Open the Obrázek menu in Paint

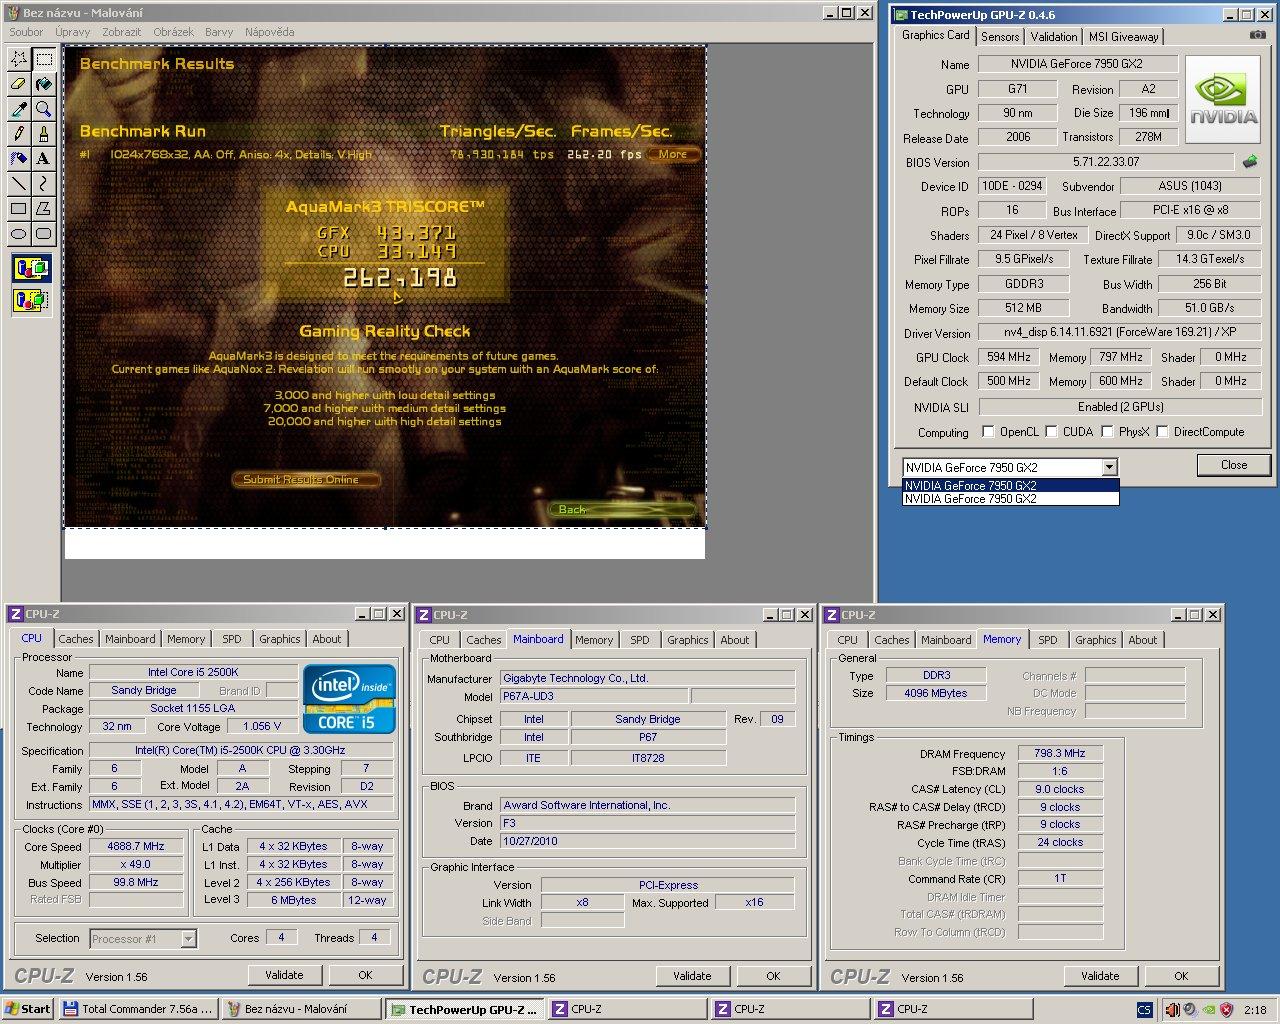click(x=175, y=32)
